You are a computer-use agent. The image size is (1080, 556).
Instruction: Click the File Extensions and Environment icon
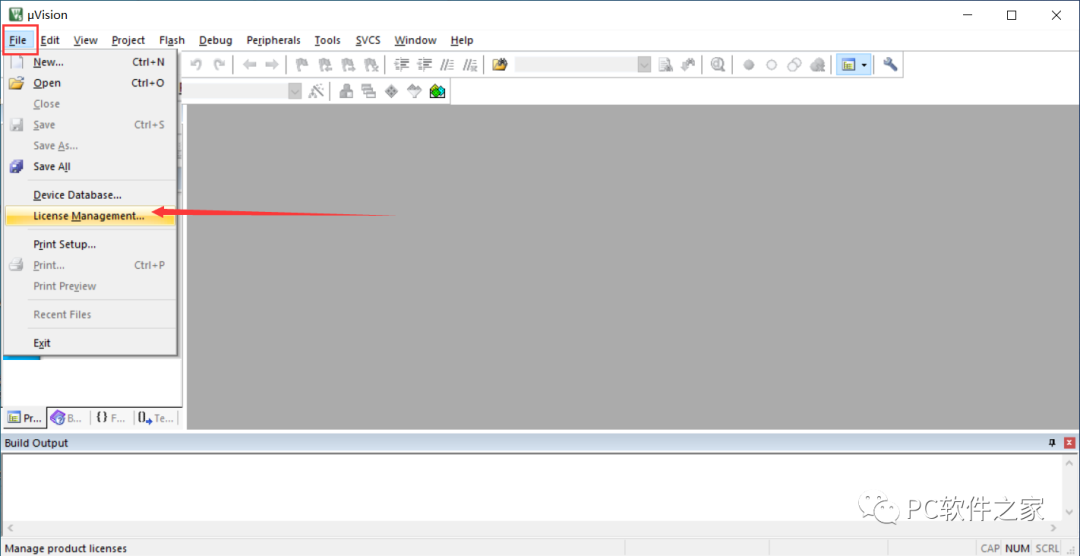pos(346,91)
